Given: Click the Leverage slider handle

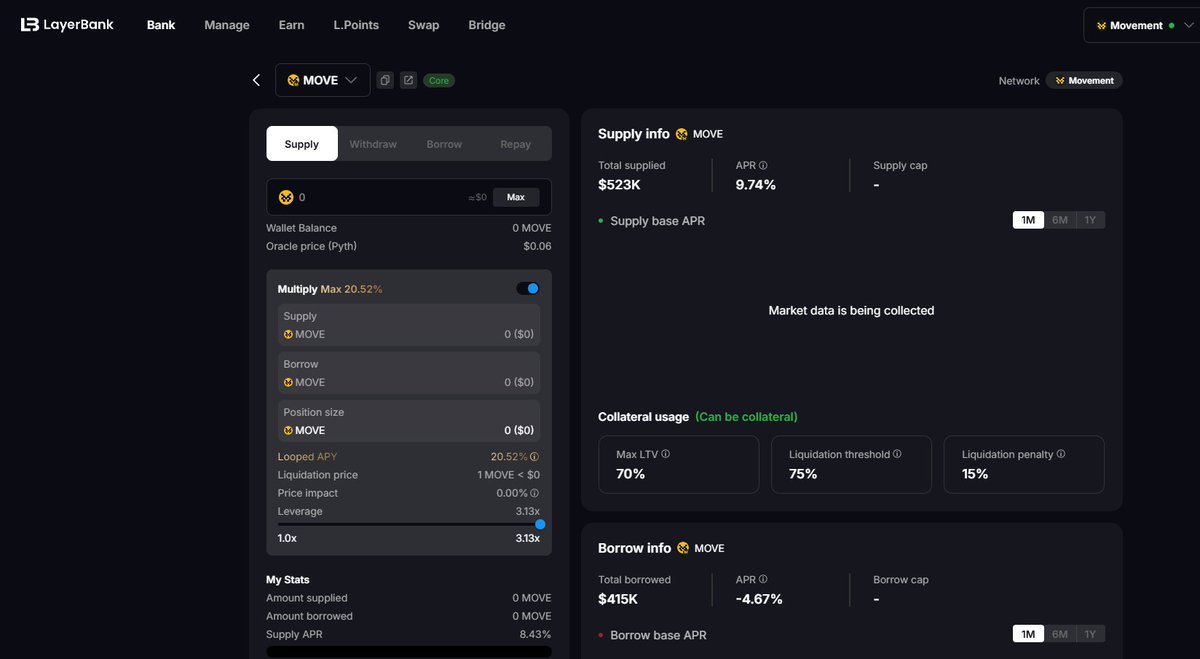Looking at the screenshot, I should (x=540, y=524).
